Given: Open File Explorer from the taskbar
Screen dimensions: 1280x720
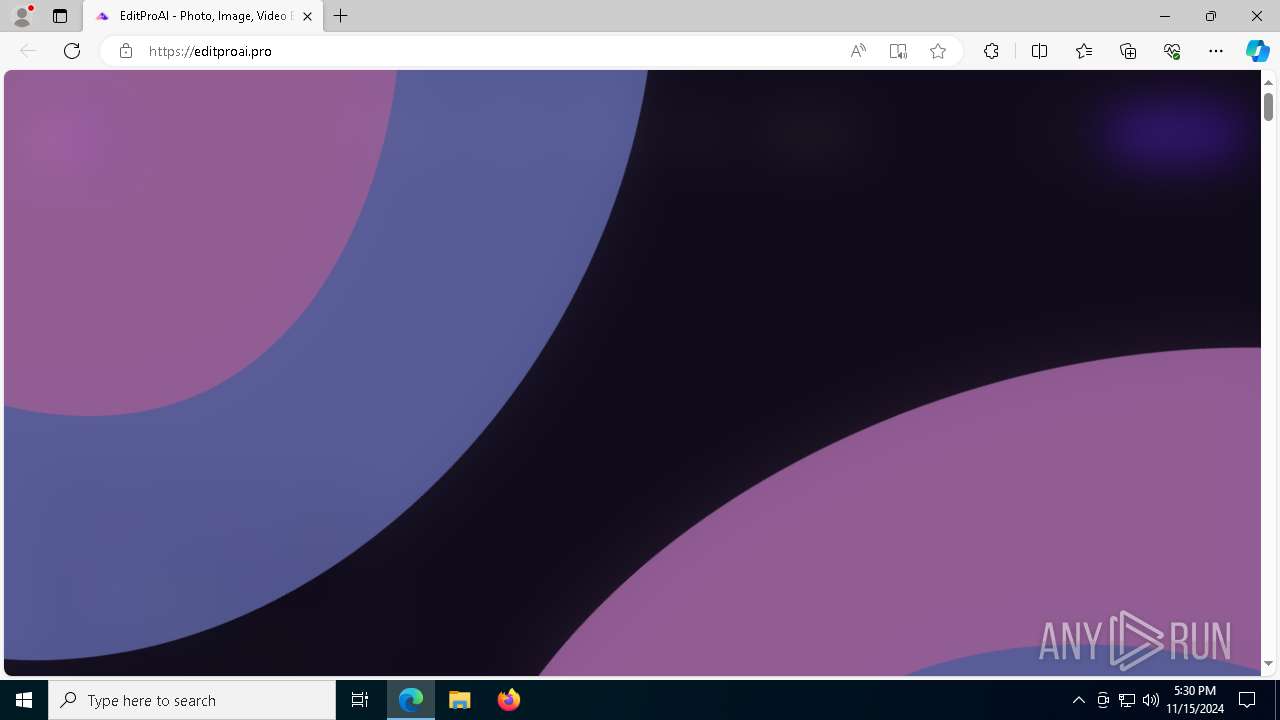Looking at the screenshot, I should [459, 700].
